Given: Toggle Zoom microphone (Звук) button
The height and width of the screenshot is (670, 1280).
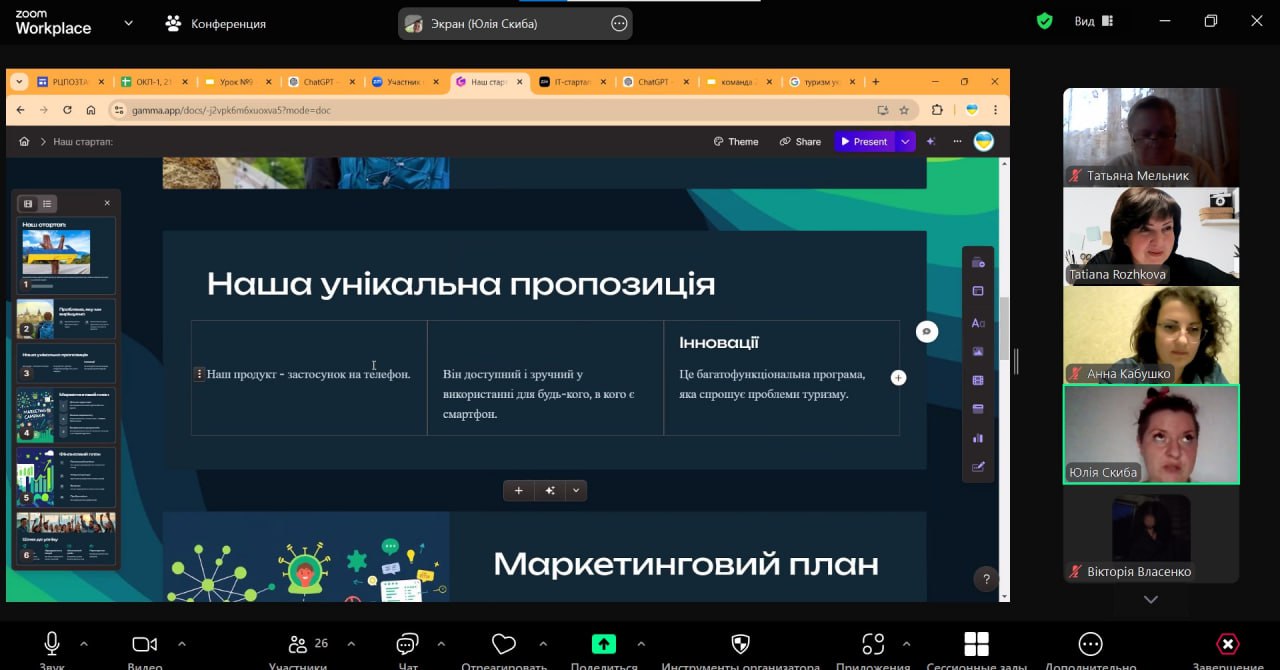Looking at the screenshot, I should [52, 650].
